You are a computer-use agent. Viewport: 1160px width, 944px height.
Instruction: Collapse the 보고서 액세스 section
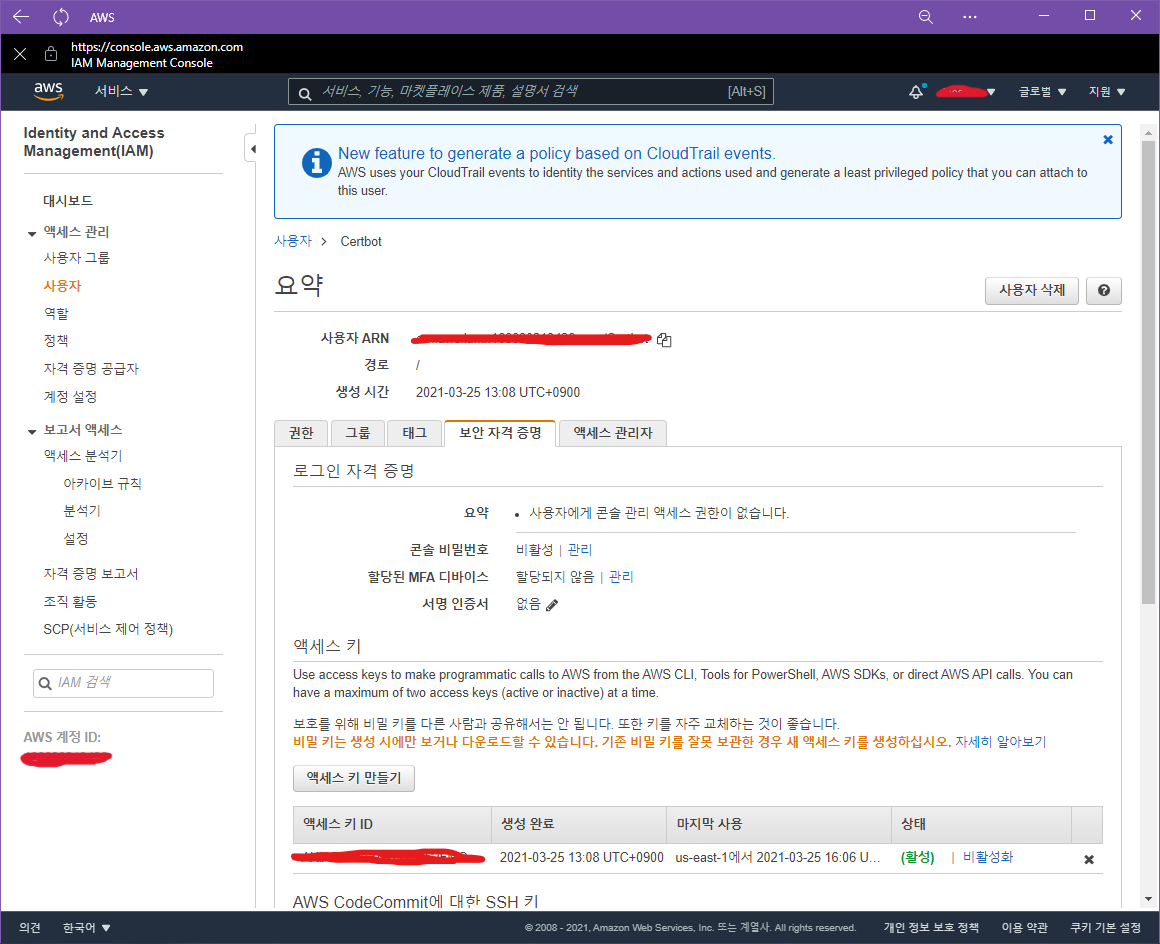[32, 431]
